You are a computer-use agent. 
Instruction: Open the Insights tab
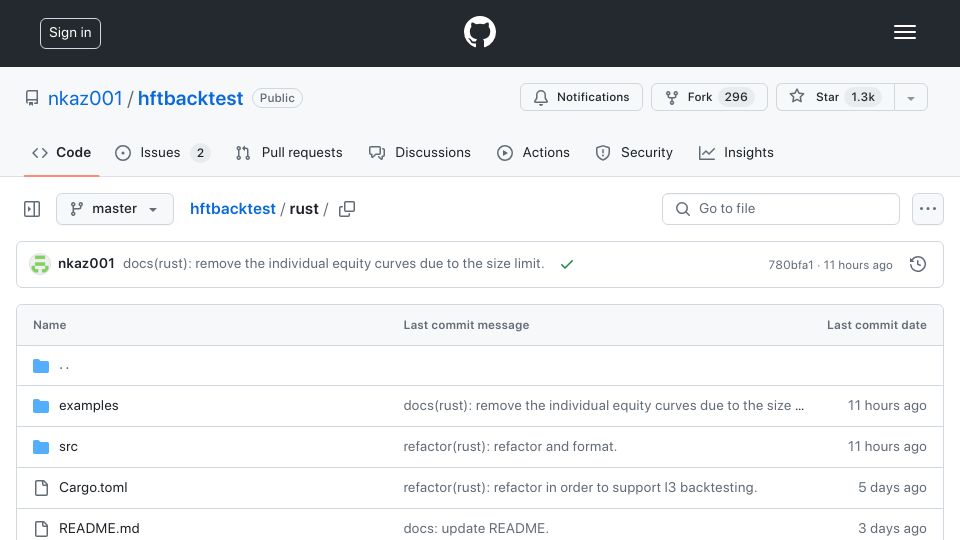[x=737, y=152]
